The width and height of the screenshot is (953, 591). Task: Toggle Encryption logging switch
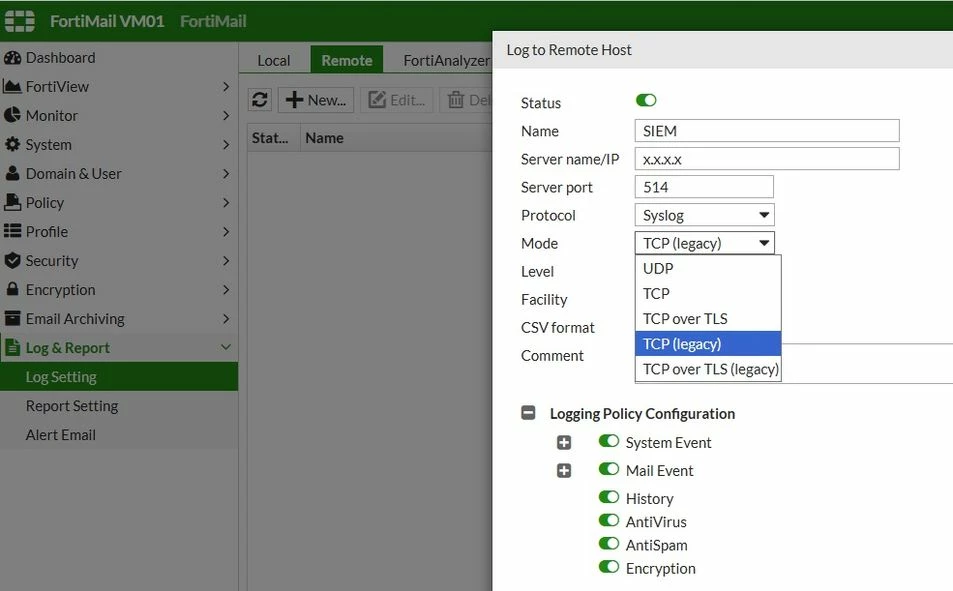pyautogui.click(x=608, y=567)
